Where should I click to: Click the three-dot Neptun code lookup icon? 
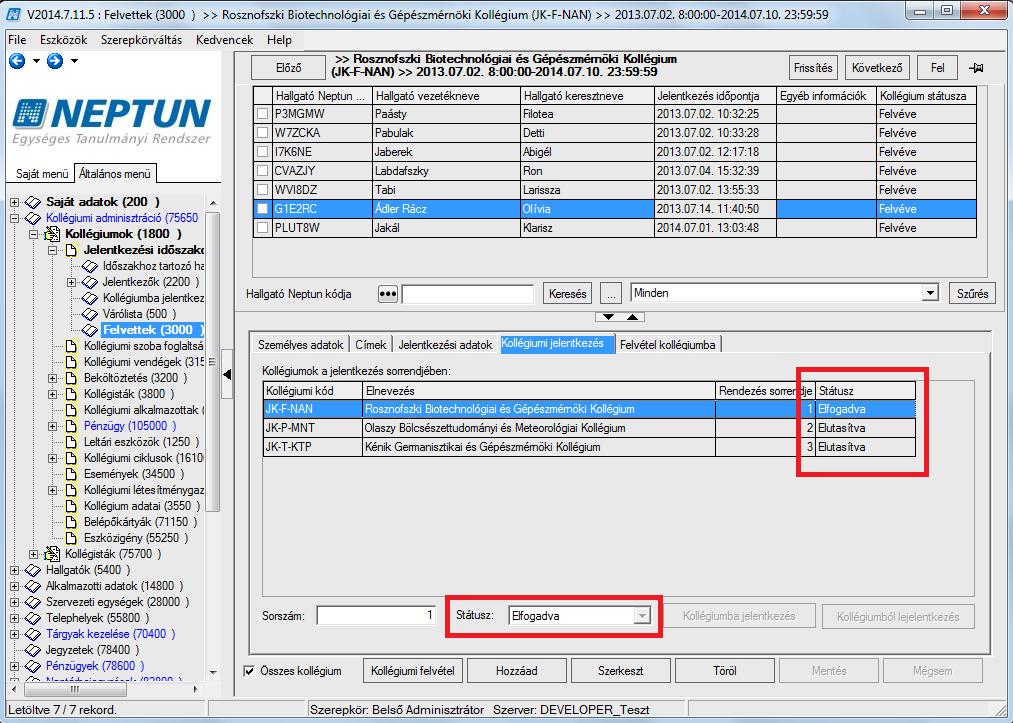click(388, 294)
